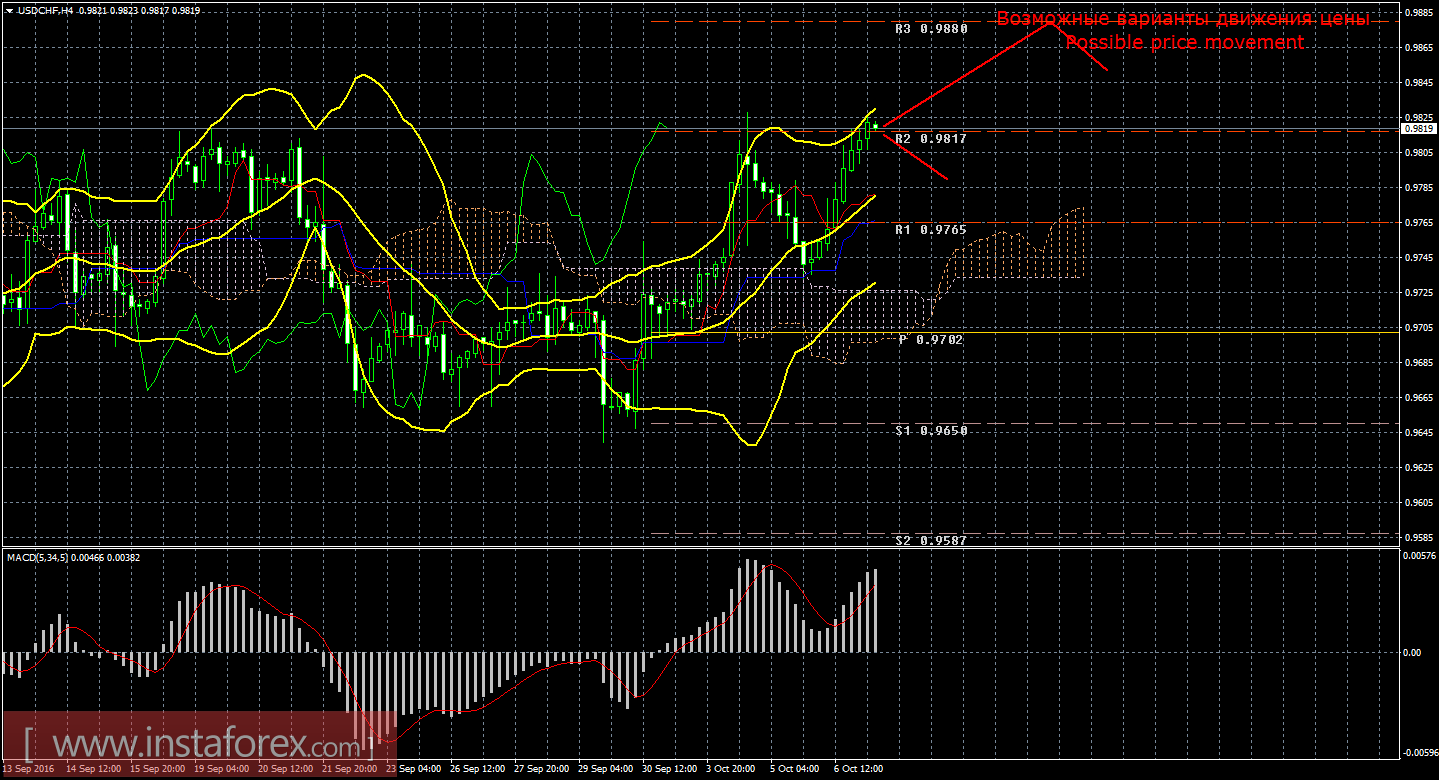
Task: Select the R2 0.9817 resistance label
Action: (930, 139)
